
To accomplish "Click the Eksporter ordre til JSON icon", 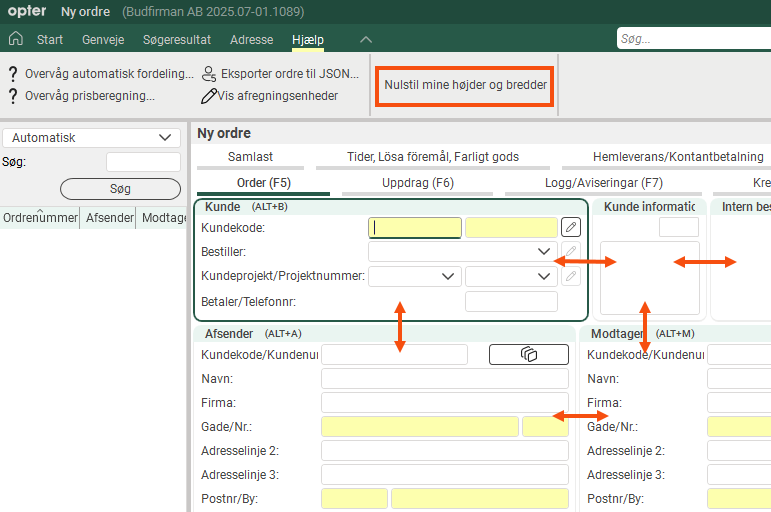I will point(208,74).
